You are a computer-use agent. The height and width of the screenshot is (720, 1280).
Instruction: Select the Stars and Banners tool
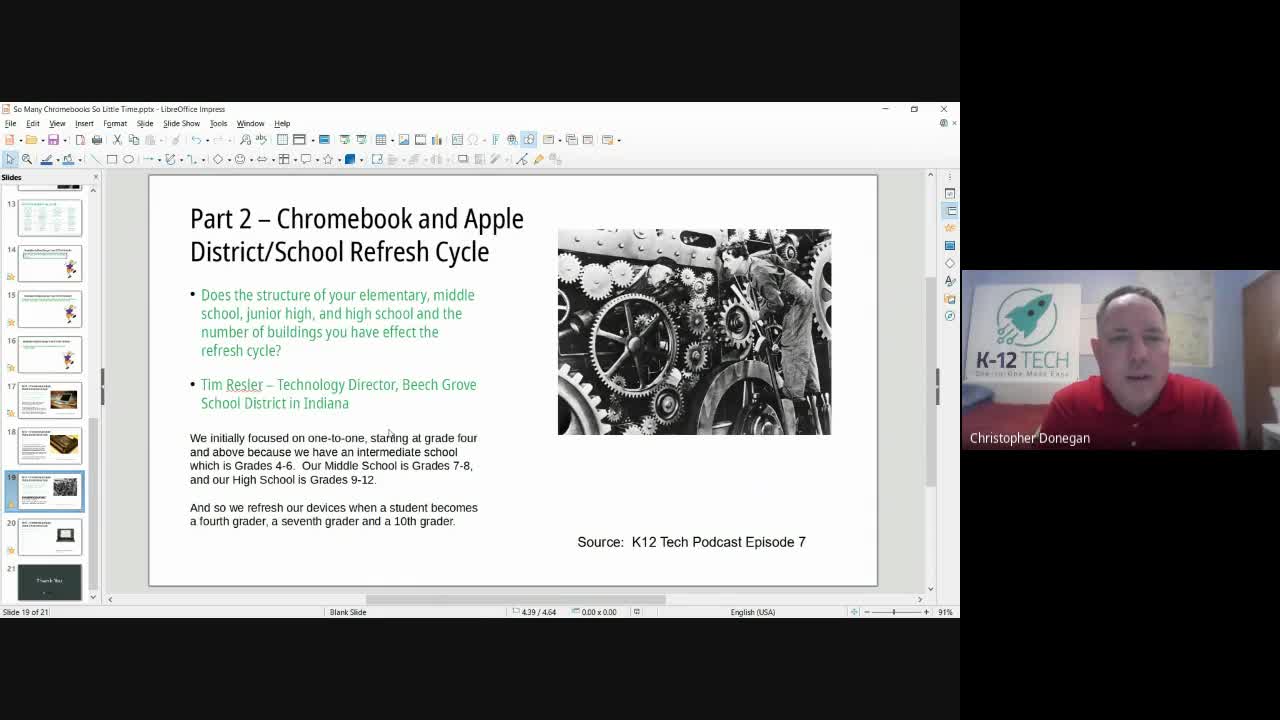[x=327, y=160]
